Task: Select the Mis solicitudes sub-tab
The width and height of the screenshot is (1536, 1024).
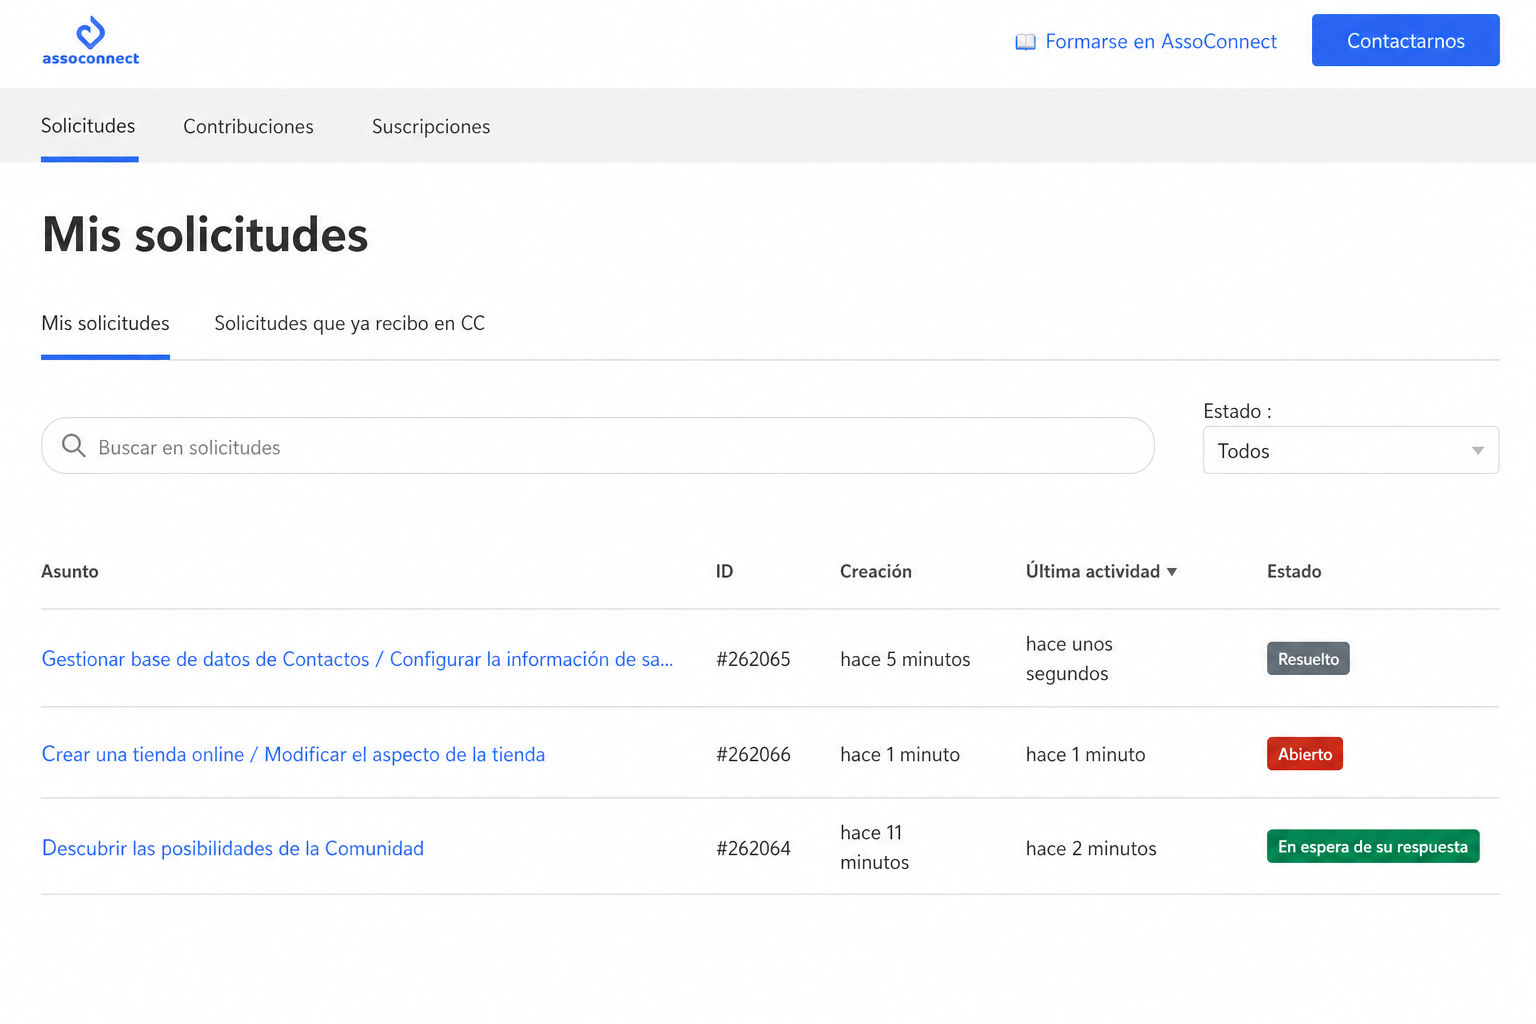Action: click(x=105, y=323)
